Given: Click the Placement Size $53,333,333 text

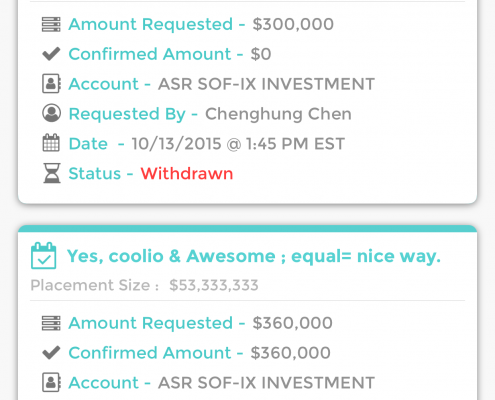Looking at the screenshot, I should 144,285.
